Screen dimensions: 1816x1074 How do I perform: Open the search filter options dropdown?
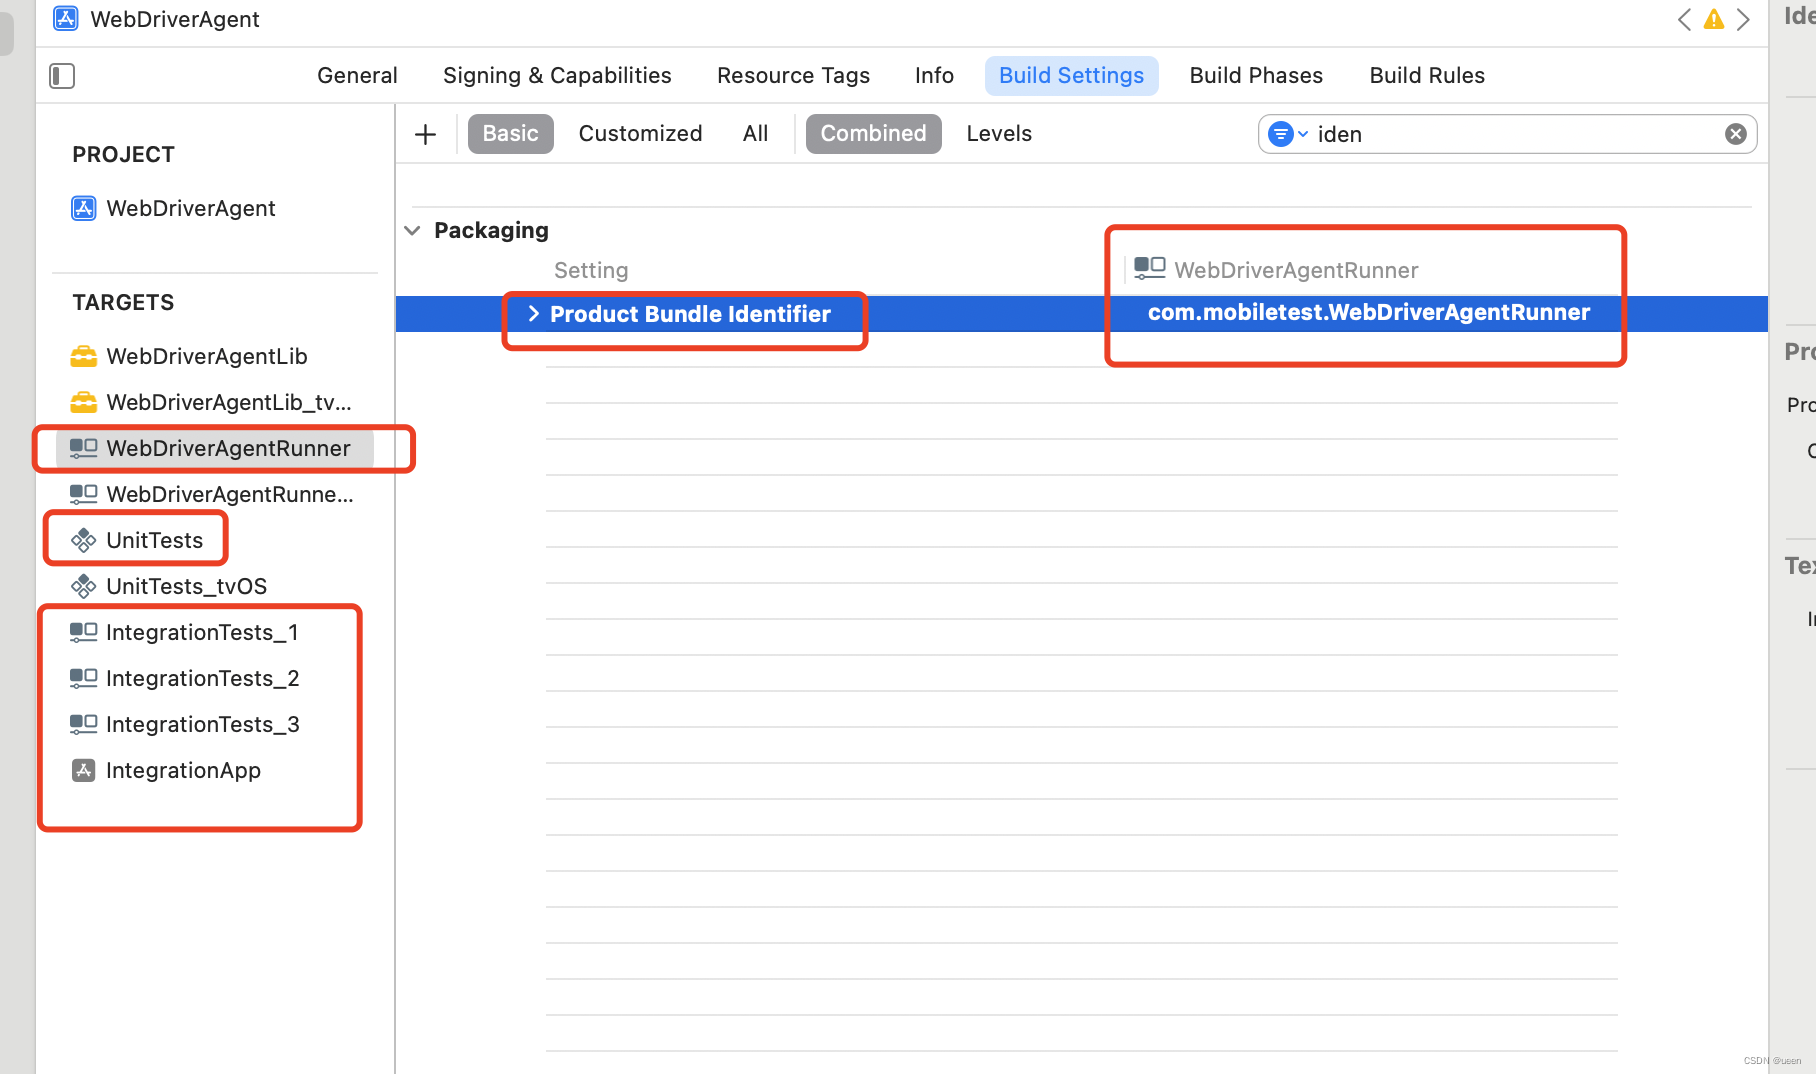coord(1289,133)
